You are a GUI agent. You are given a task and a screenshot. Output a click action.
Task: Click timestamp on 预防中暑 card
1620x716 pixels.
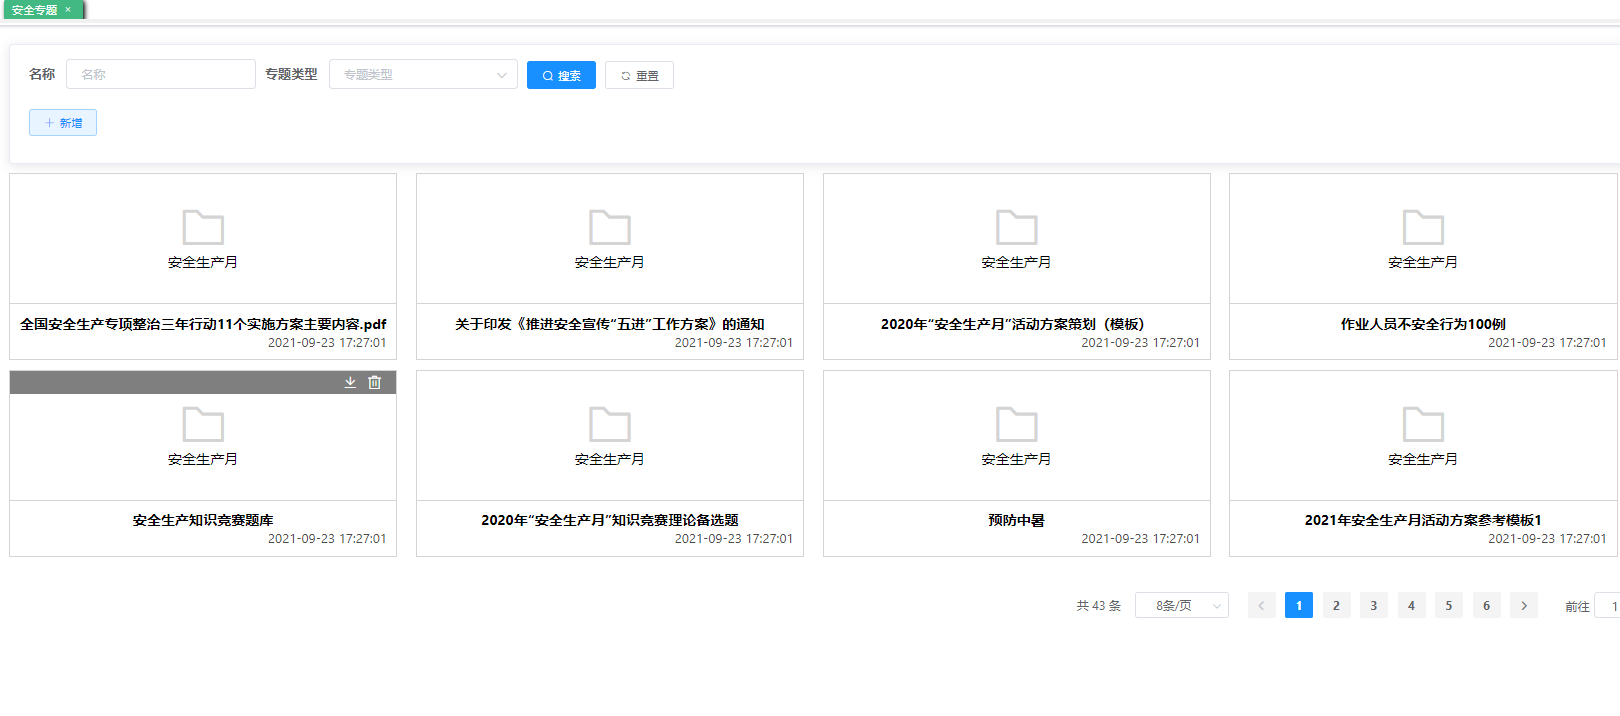1140,538
